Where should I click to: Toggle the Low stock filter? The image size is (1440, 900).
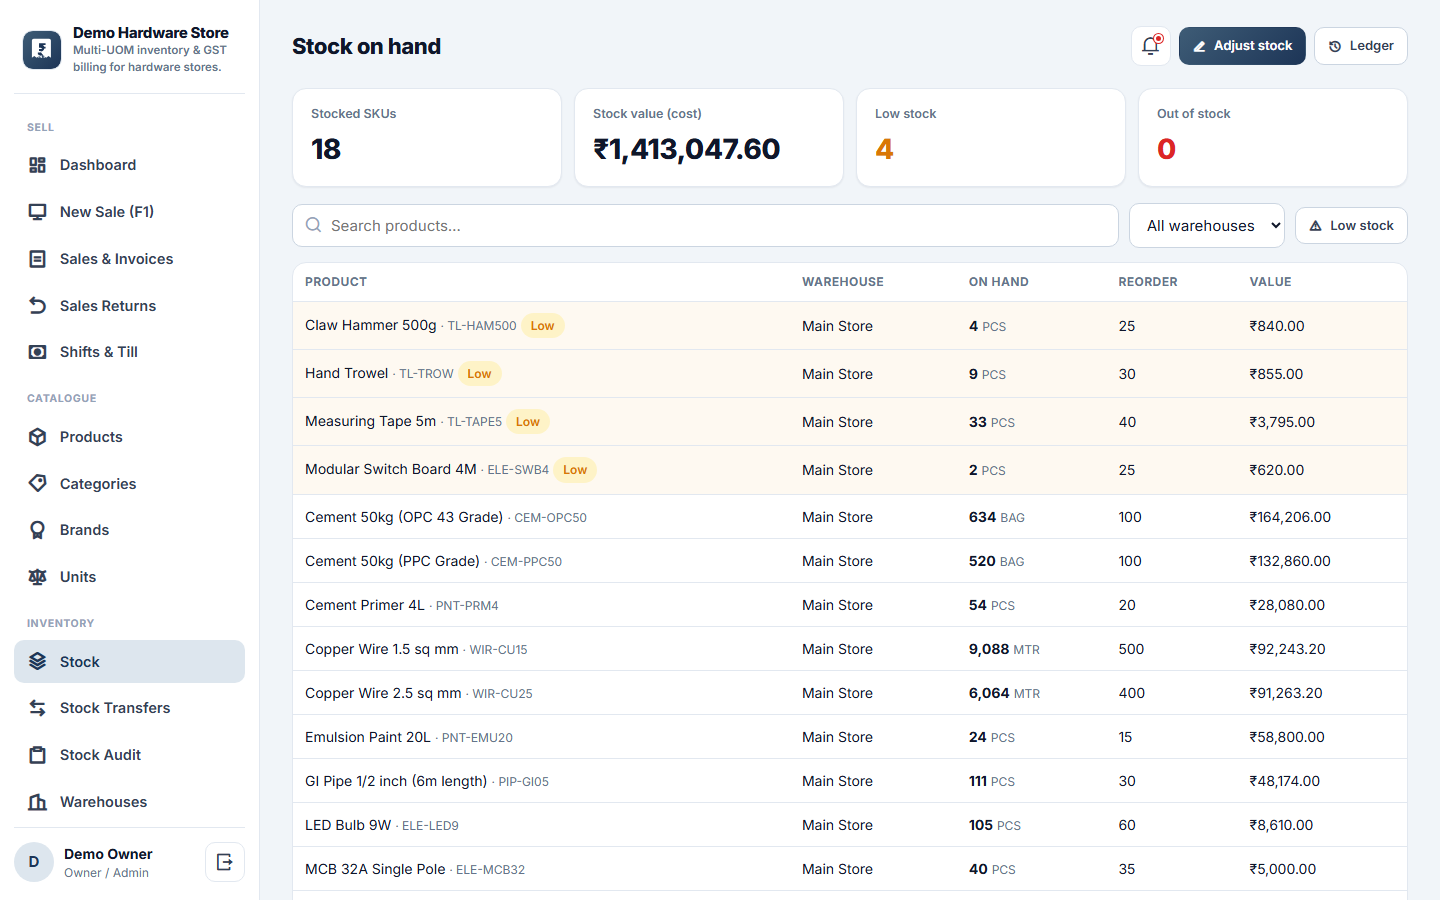point(1351,226)
